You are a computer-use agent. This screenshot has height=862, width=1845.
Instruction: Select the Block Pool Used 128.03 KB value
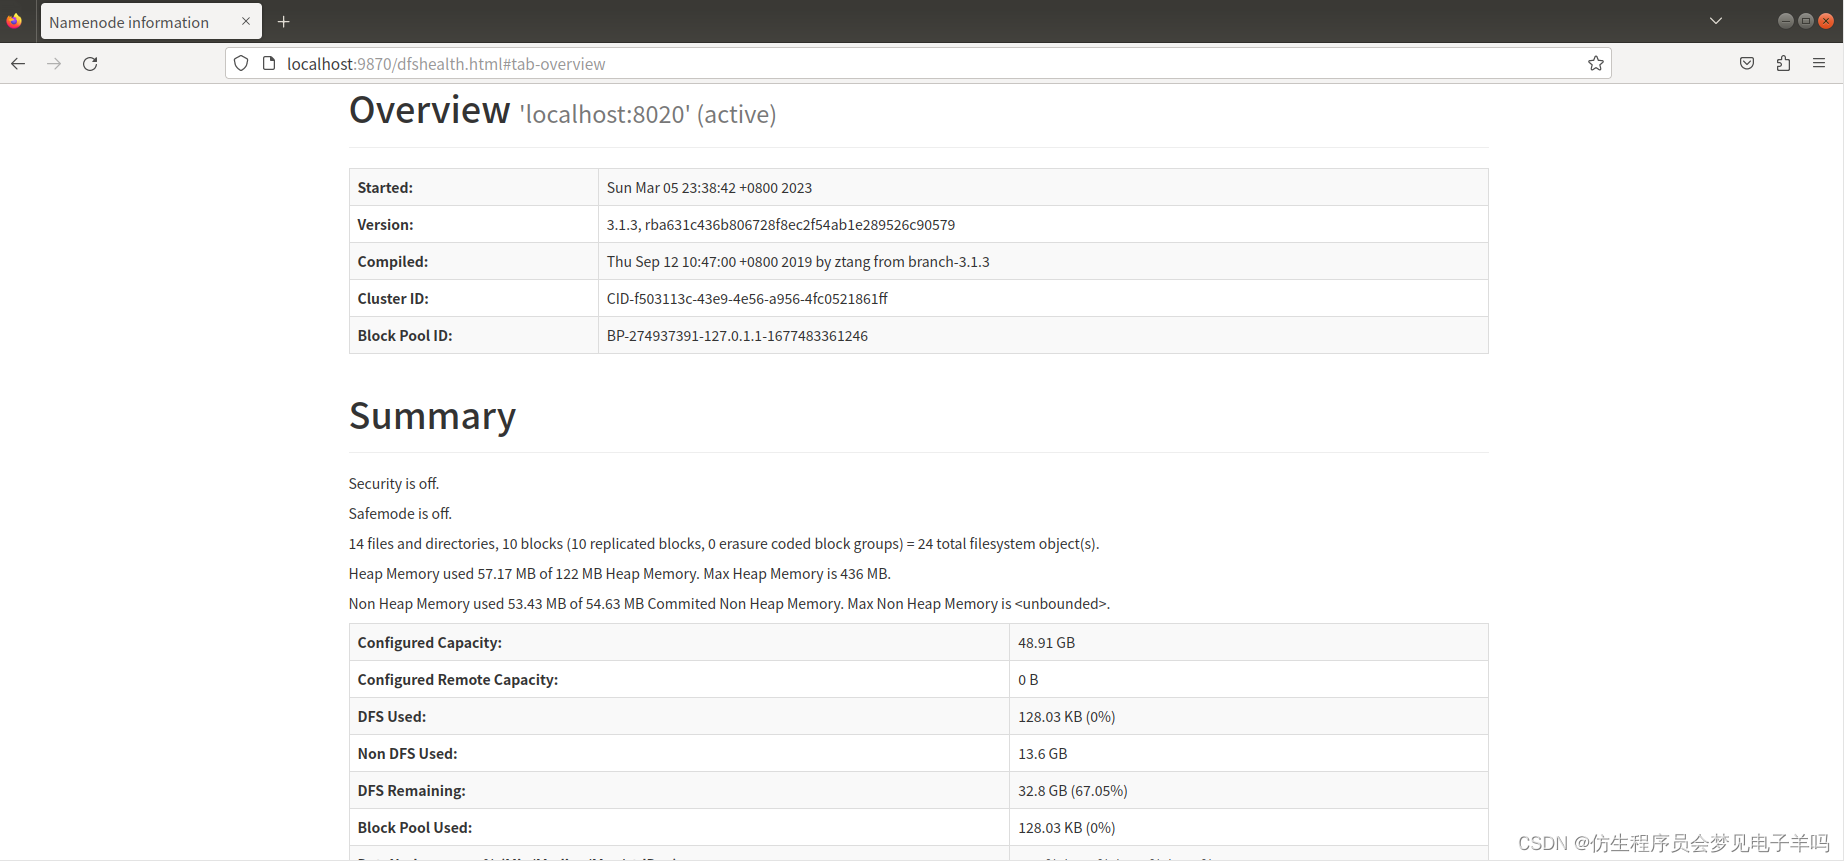tap(1067, 828)
